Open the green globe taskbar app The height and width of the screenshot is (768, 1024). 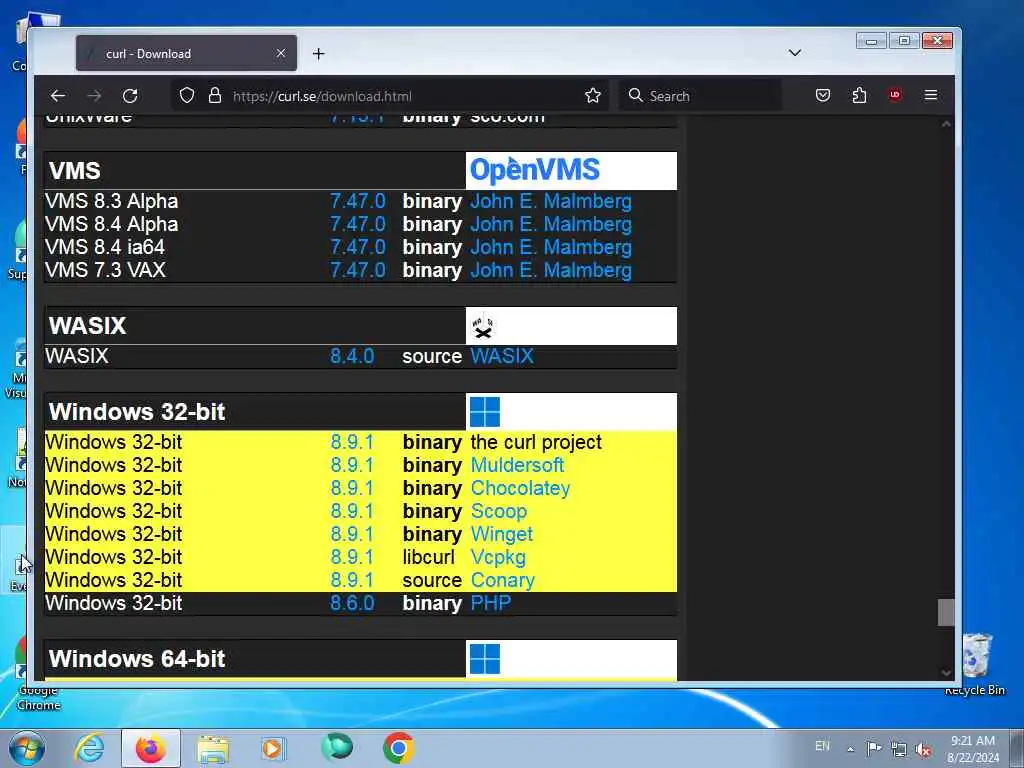click(x=337, y=747)
